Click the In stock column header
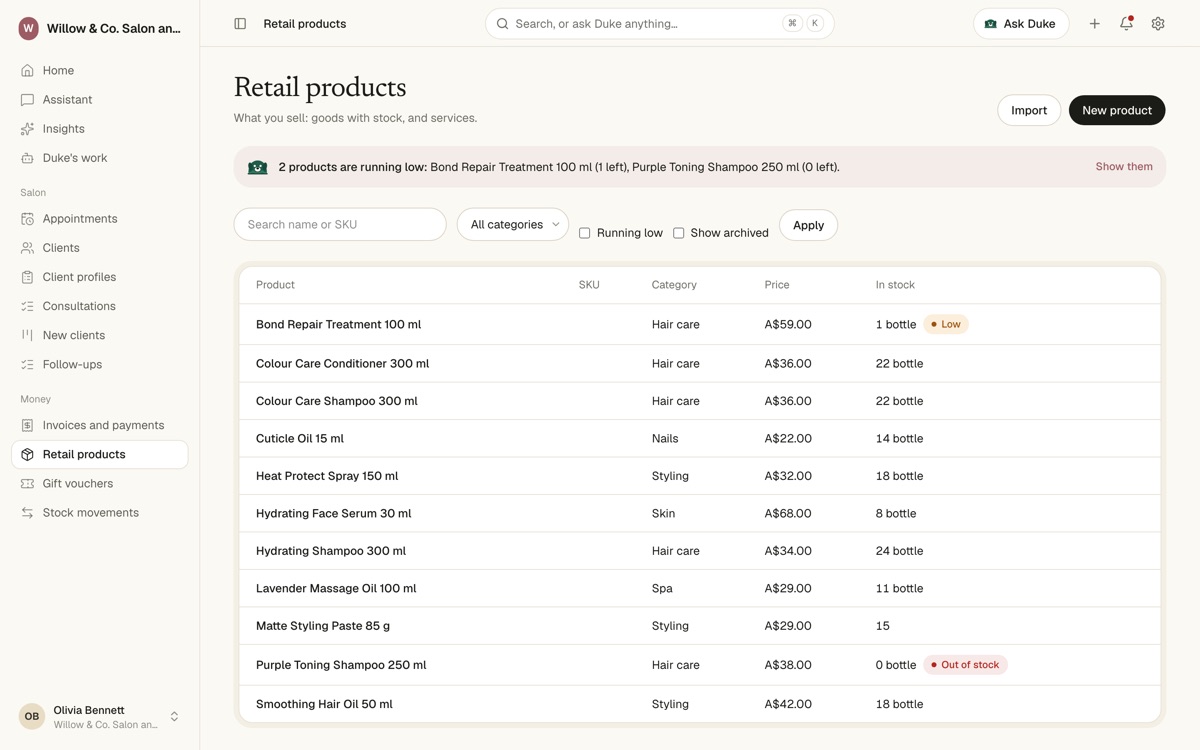 point(895,285)
